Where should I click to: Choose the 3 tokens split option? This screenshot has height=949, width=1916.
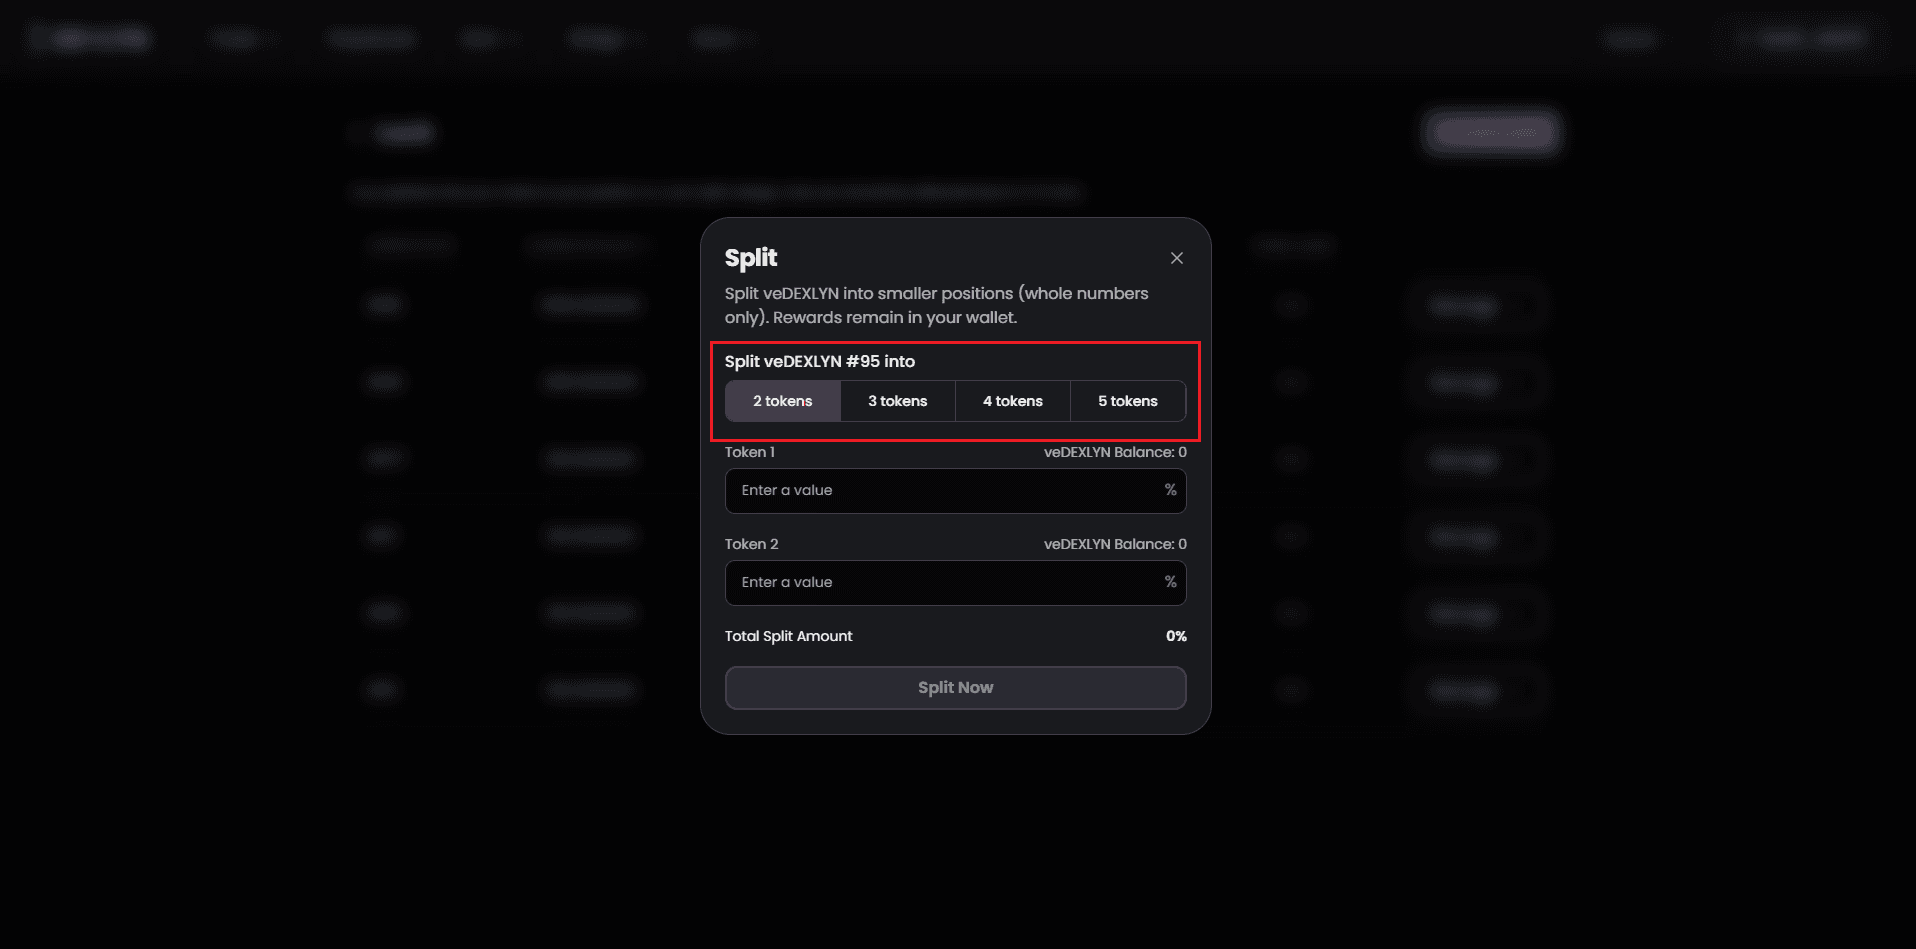point(897,401)
